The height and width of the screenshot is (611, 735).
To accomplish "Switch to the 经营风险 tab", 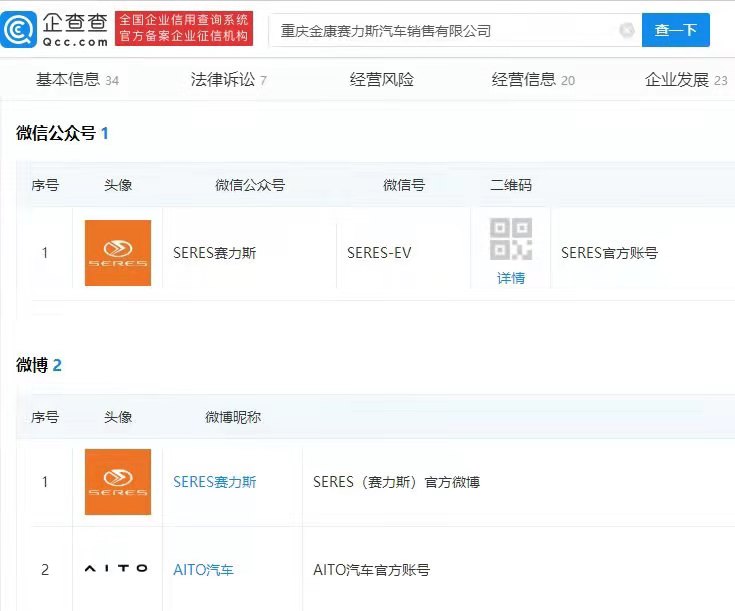I will click(x=382, y=80).
